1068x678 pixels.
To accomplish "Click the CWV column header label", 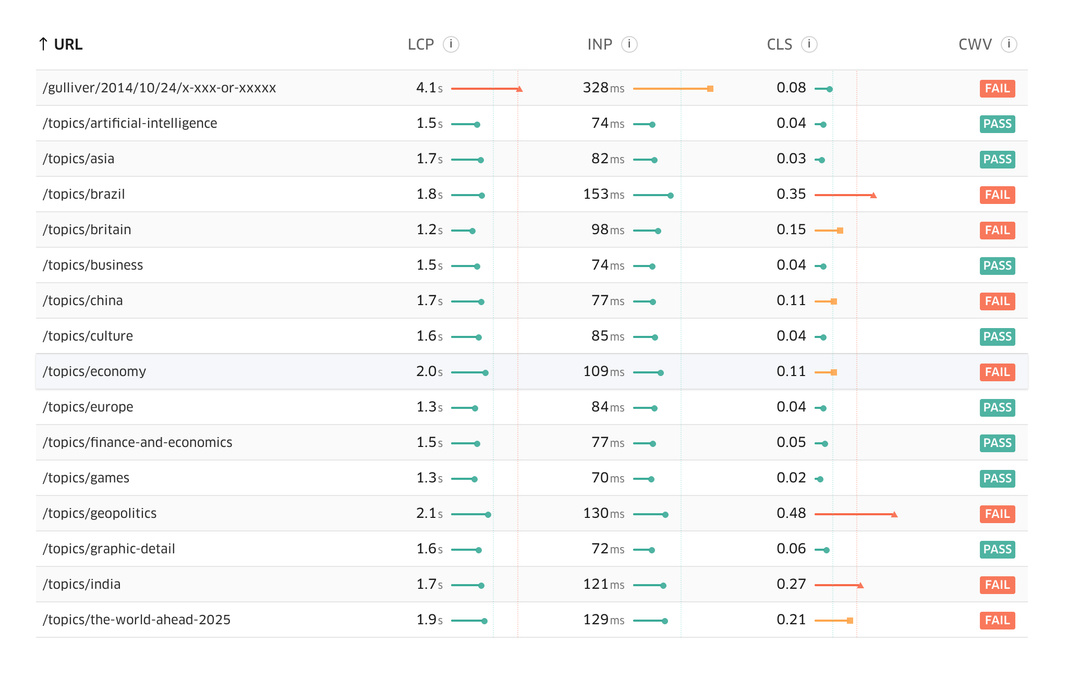I will pos(975,44).
